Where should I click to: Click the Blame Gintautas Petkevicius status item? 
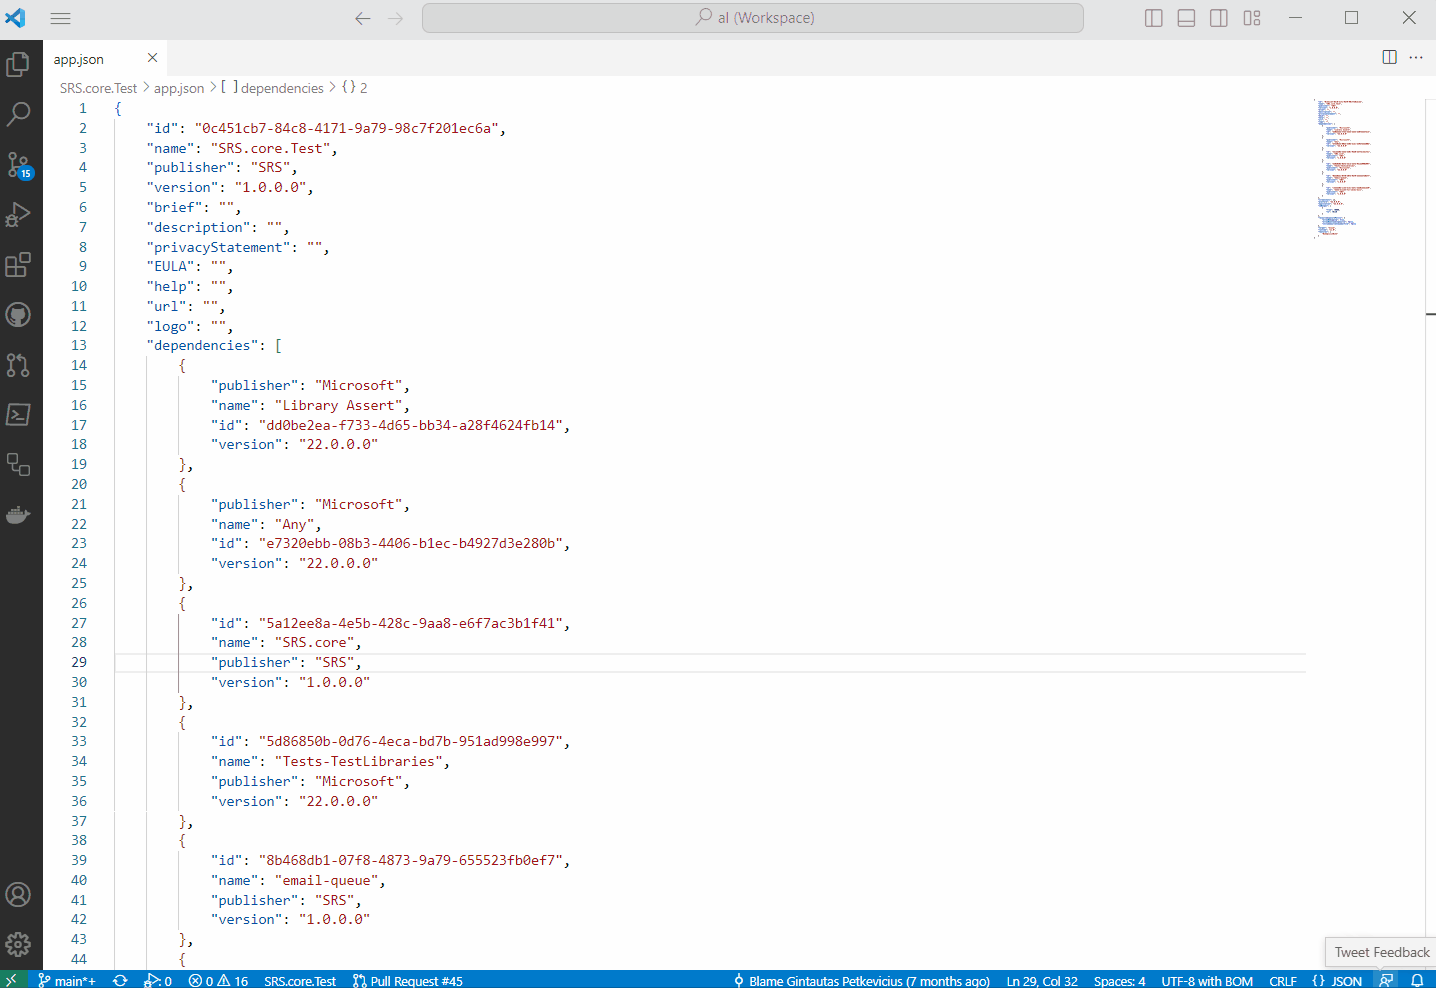[862, 980]
